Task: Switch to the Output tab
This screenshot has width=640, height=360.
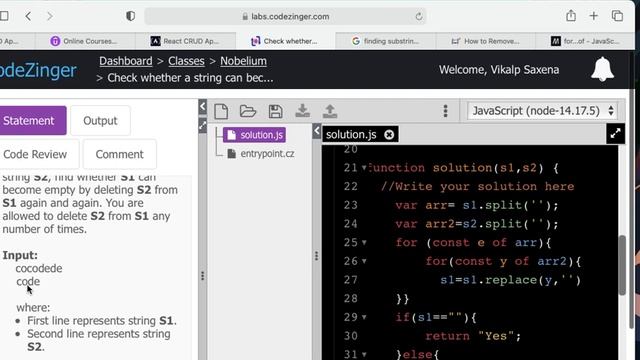Action: (x=100, y=120)
